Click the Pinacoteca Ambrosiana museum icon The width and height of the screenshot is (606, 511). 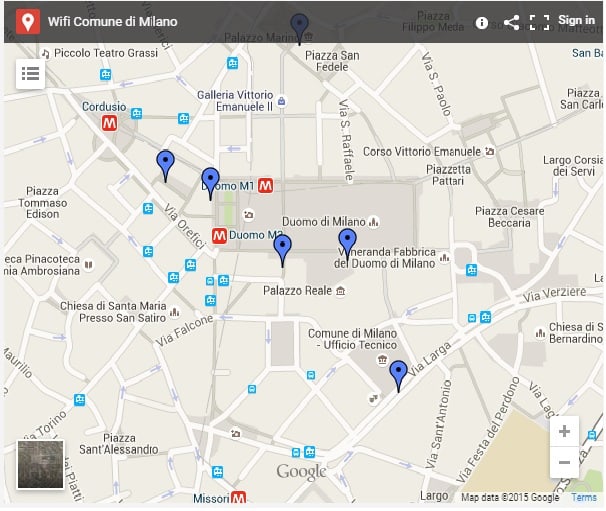coord(89,265)
